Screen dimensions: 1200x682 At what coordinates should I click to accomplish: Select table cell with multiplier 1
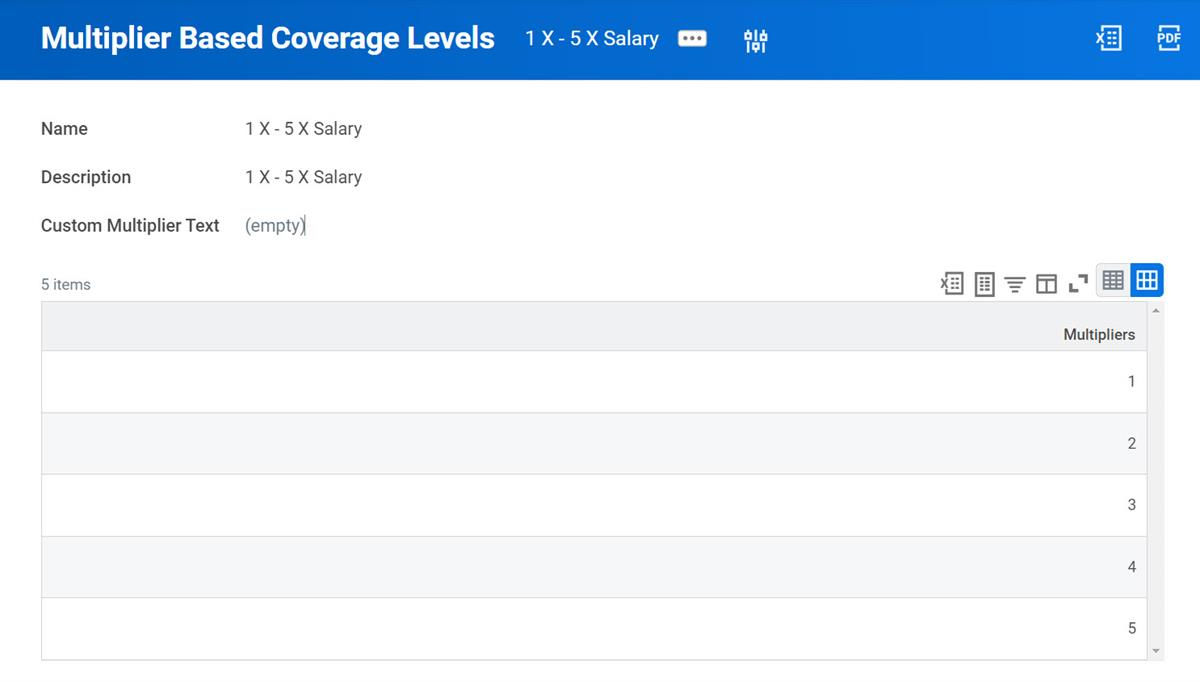(x=594, y=381)
